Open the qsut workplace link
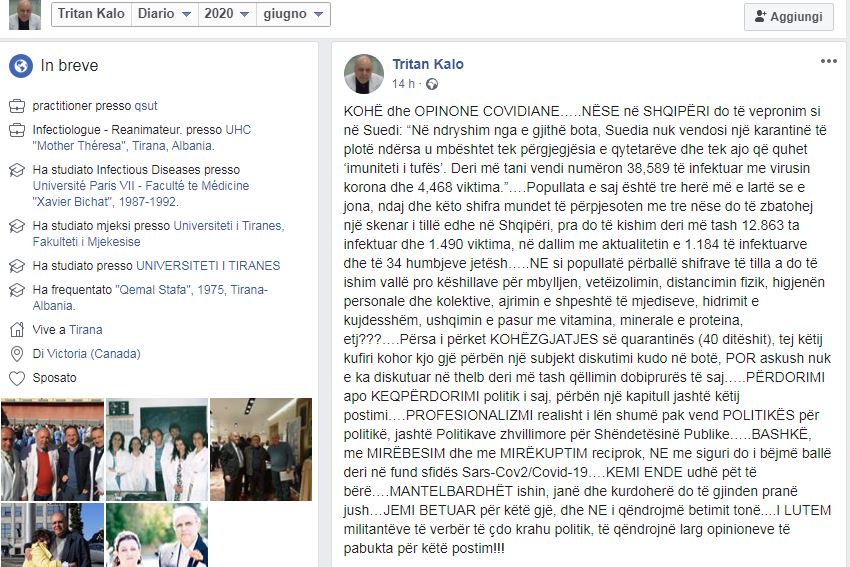The image size is (850, 567). [x=146, y=106]
